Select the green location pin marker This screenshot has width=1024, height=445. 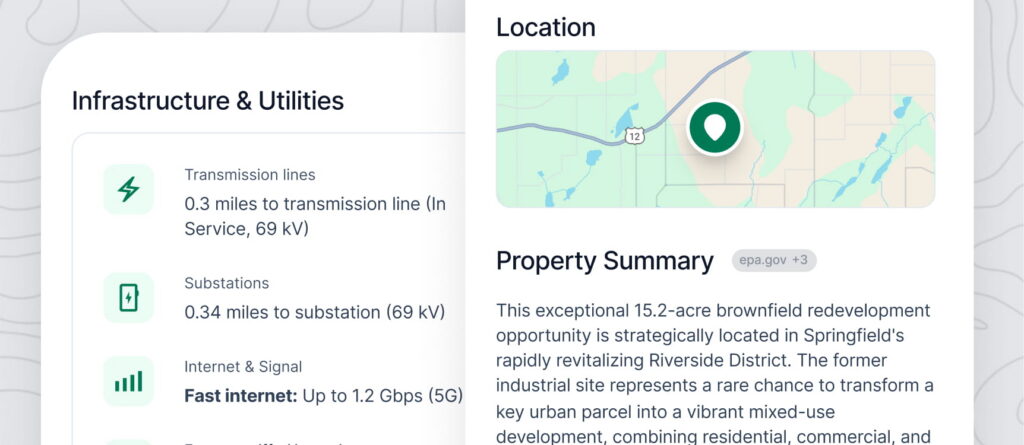714,127
